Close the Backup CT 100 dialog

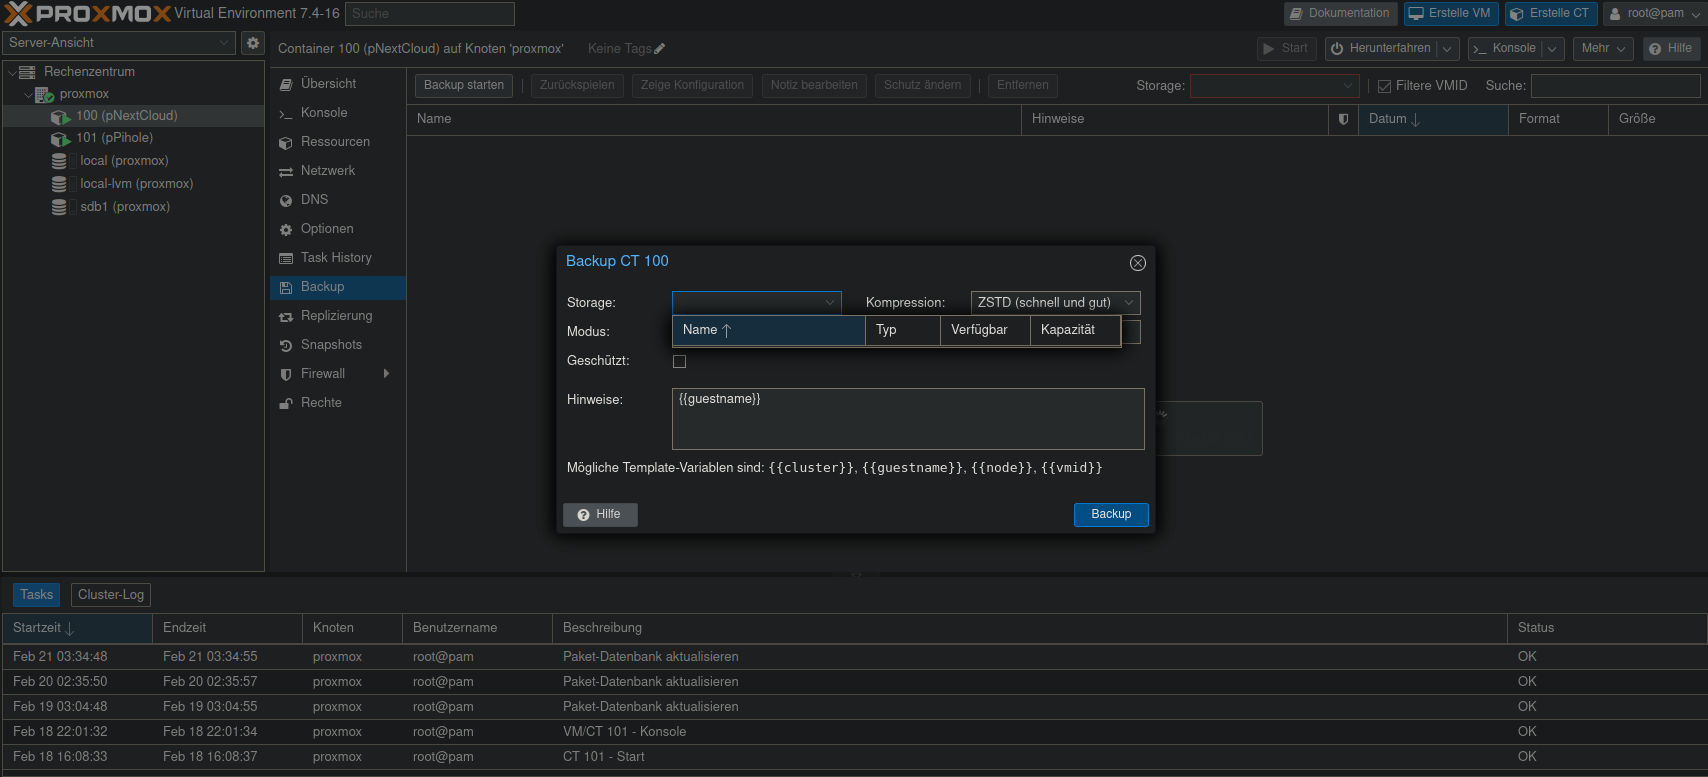coord(1138,263)
